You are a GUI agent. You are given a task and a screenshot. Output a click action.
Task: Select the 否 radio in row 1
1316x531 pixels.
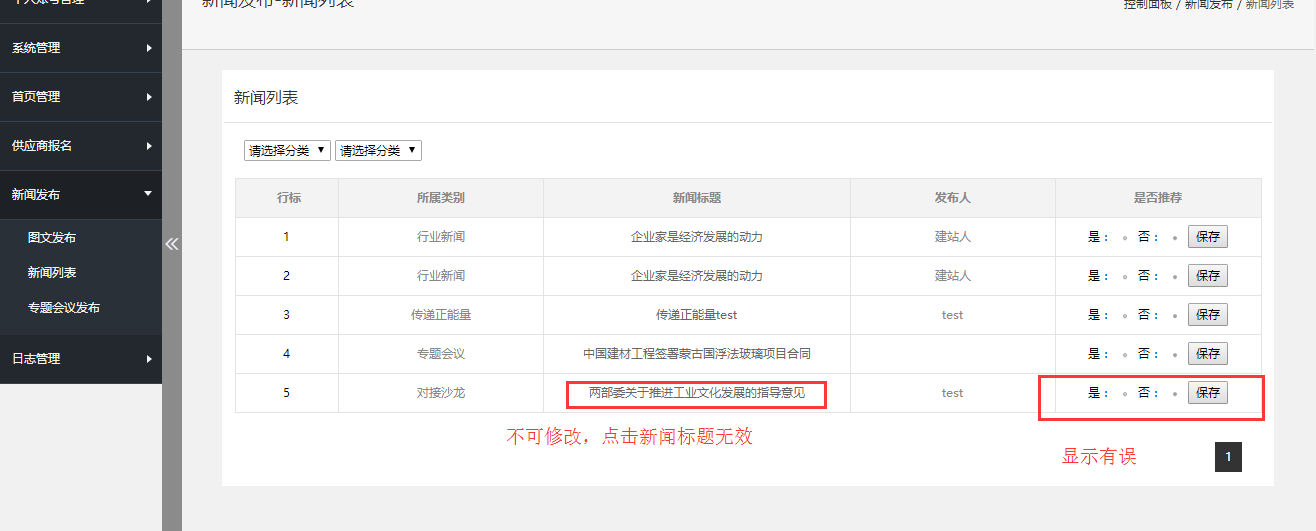[x=1174, y=238]
